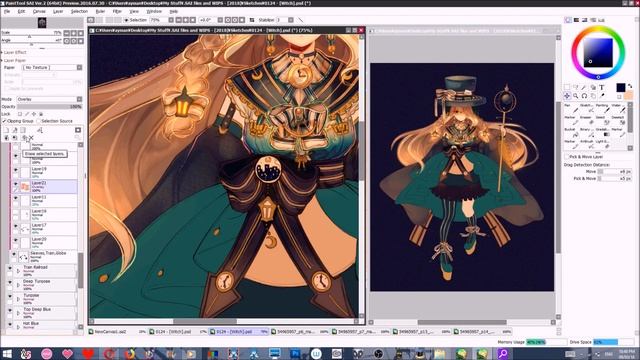Screen dimensions: 640x360
Task: Expand the Deep Turqoise folder
Action: coord(18,285)
